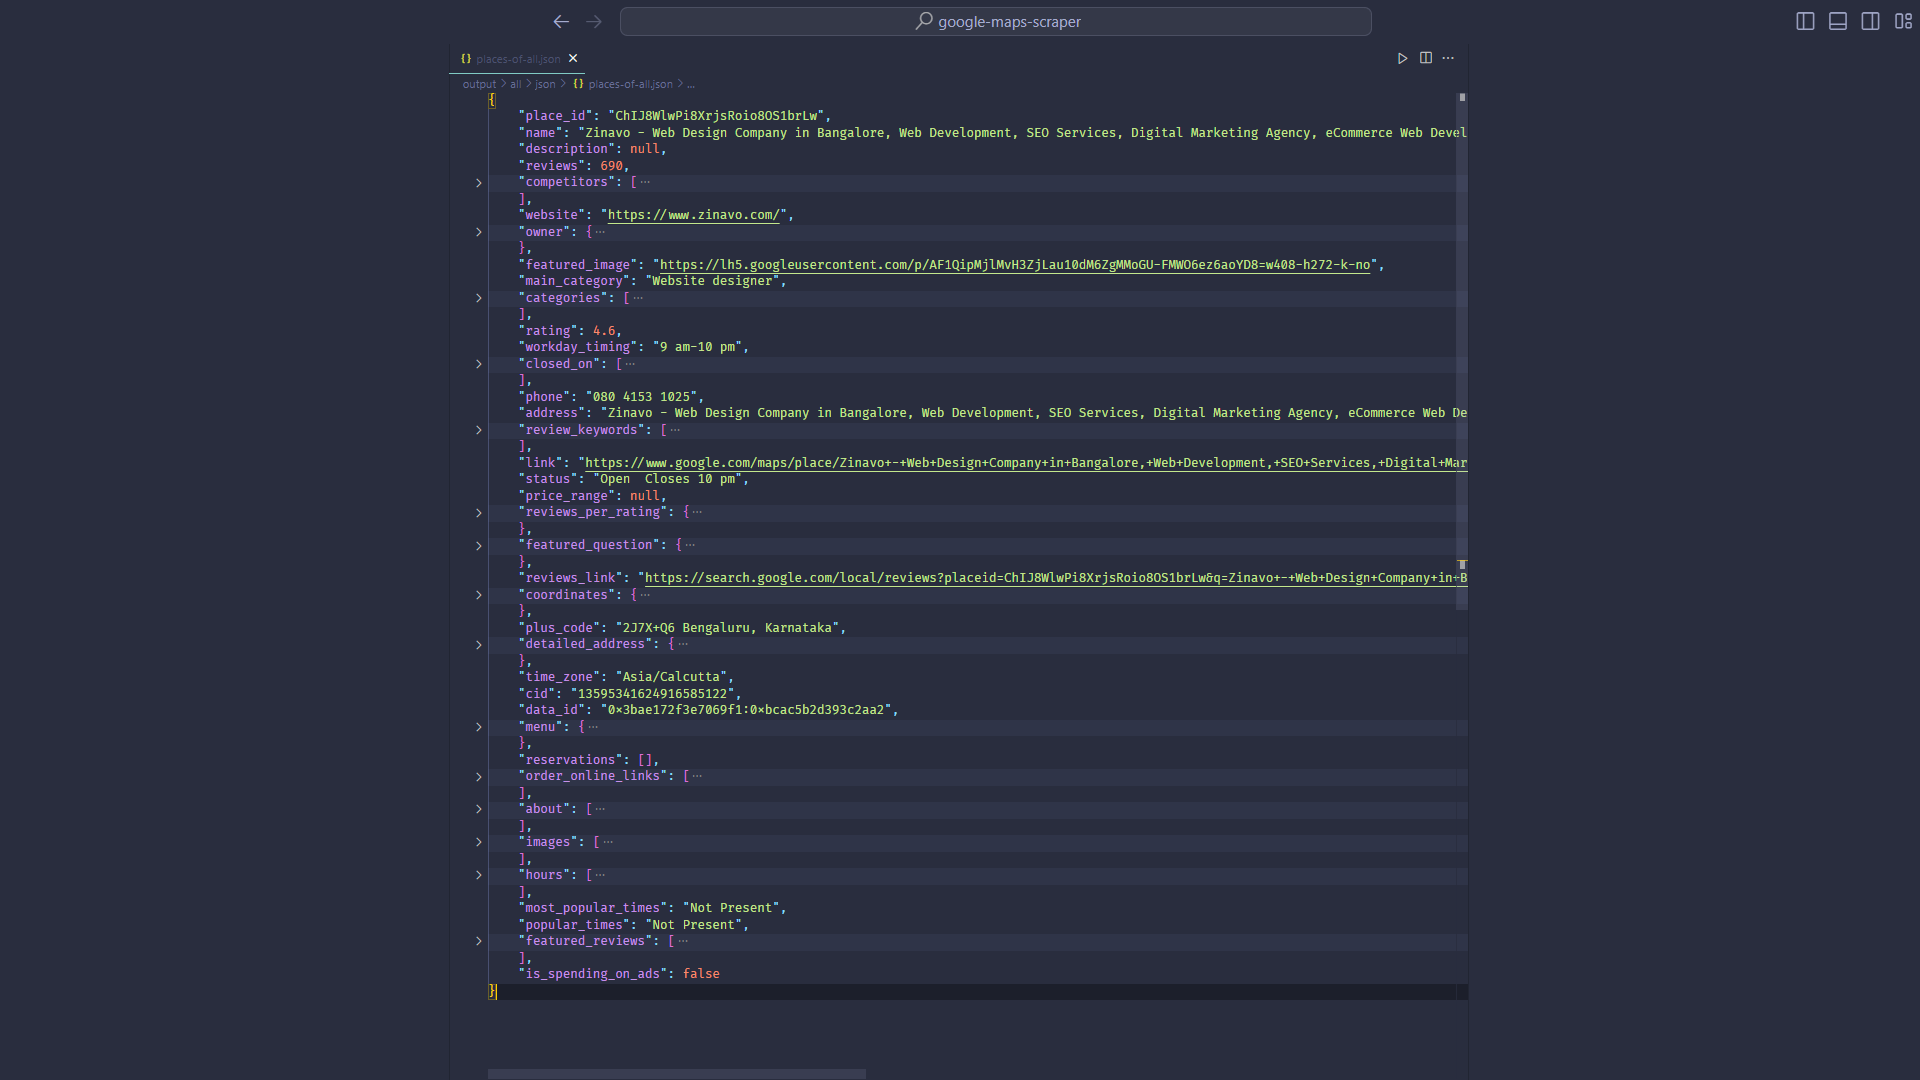
Task: Expand the competitors array fold arrow
Action: tap(479, 183)
